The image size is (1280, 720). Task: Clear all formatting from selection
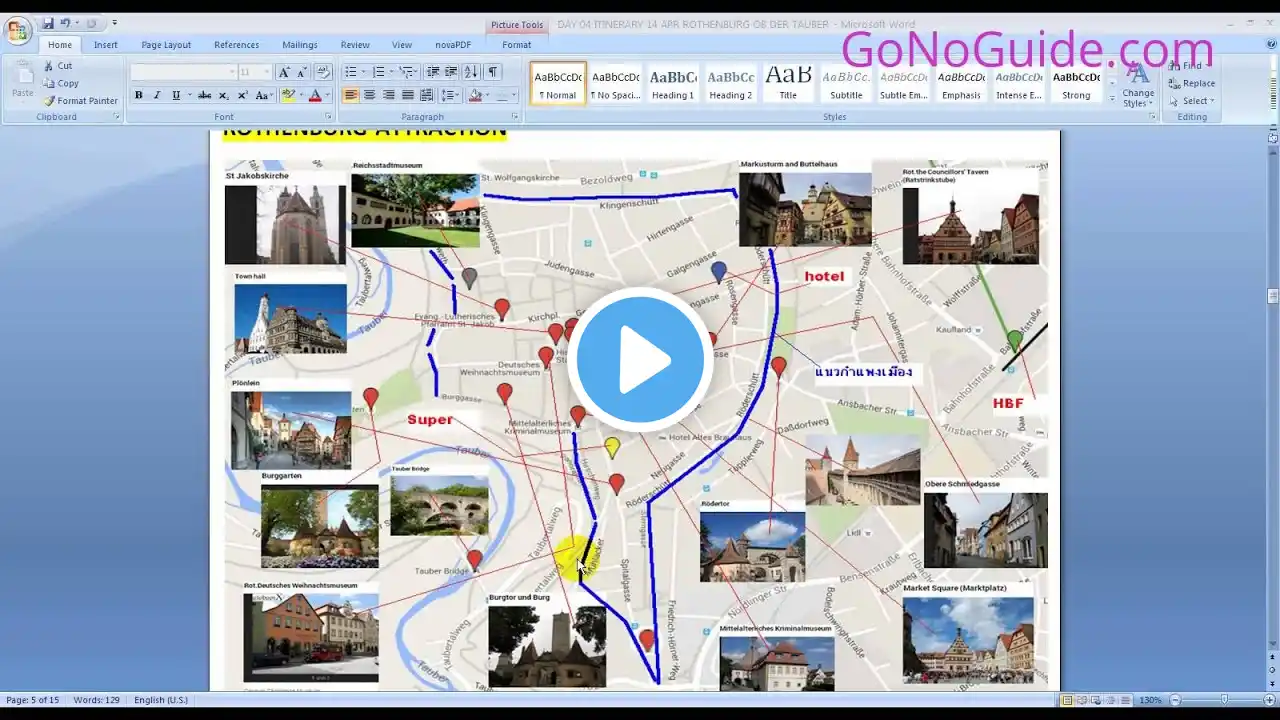point(322,72)
